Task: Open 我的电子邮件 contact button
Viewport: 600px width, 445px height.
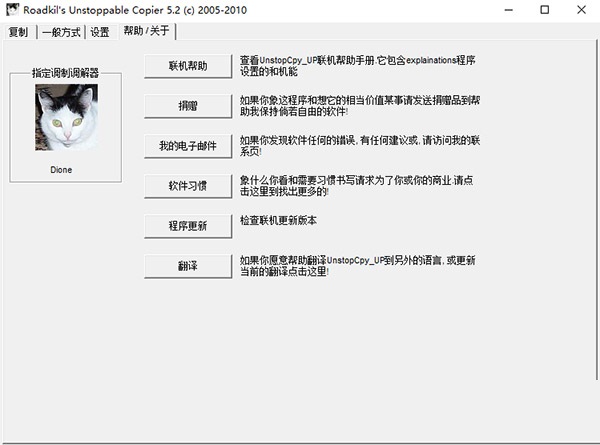Action: pos(188,146)
